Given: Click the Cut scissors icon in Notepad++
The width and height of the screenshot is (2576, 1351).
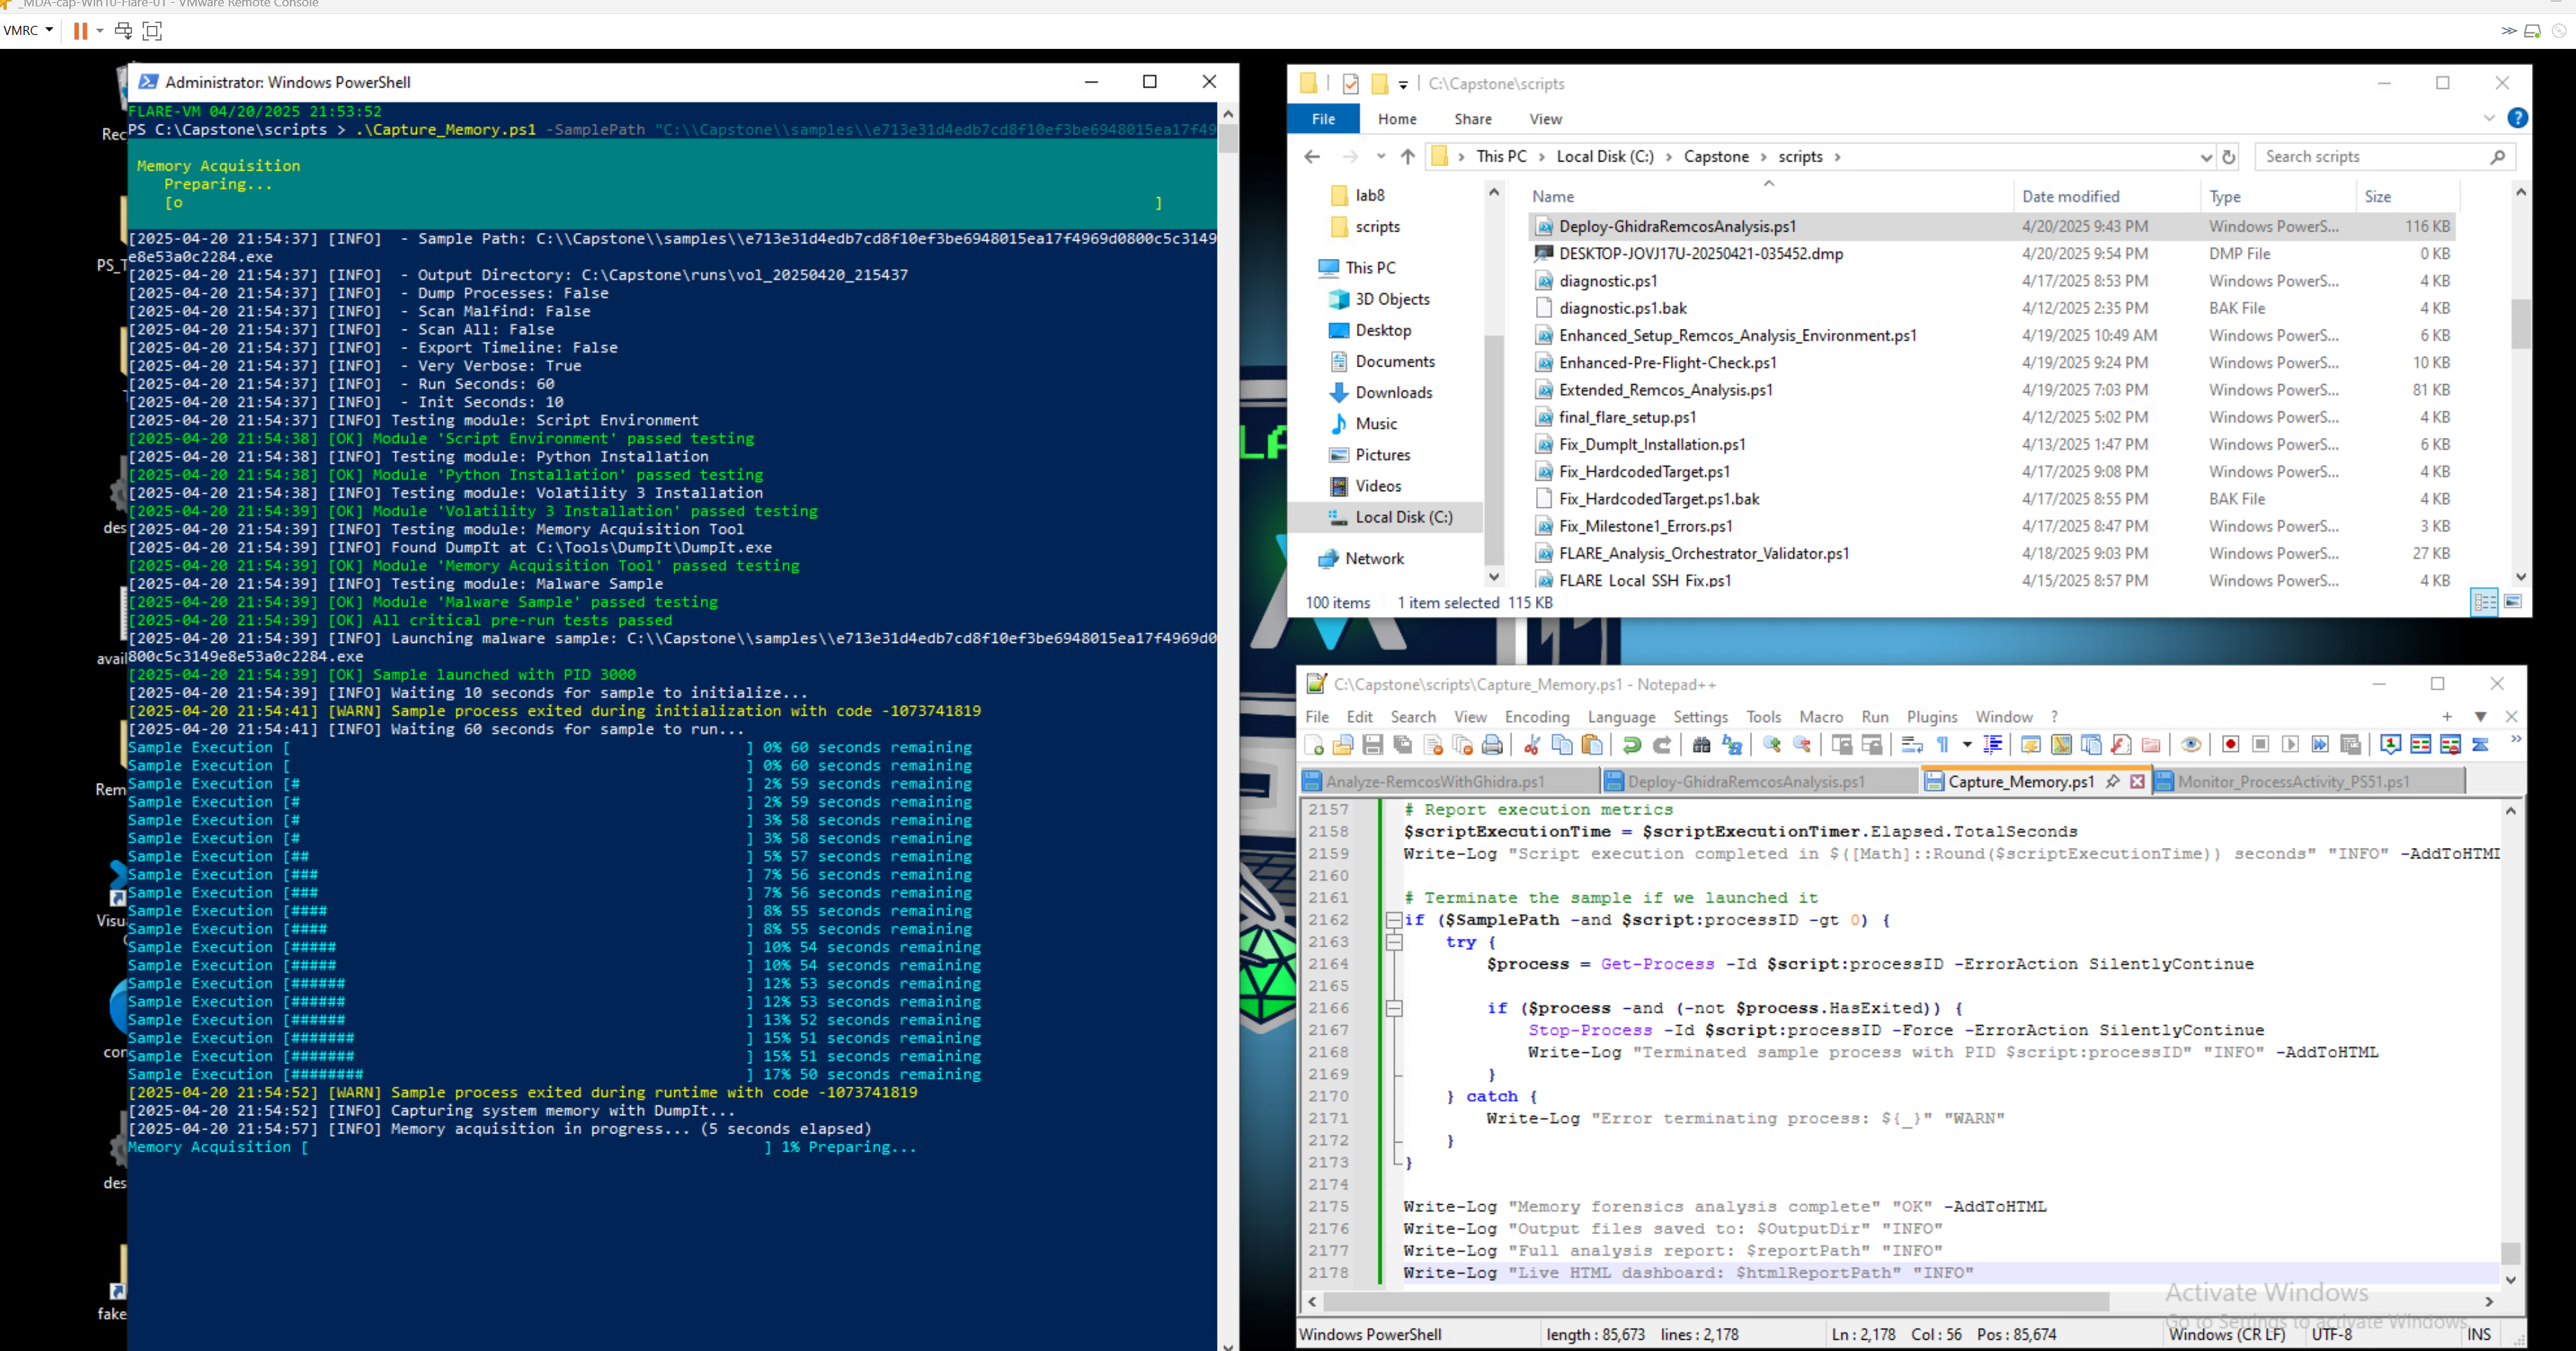Looking at the screenshot, I should [1531, 745].
